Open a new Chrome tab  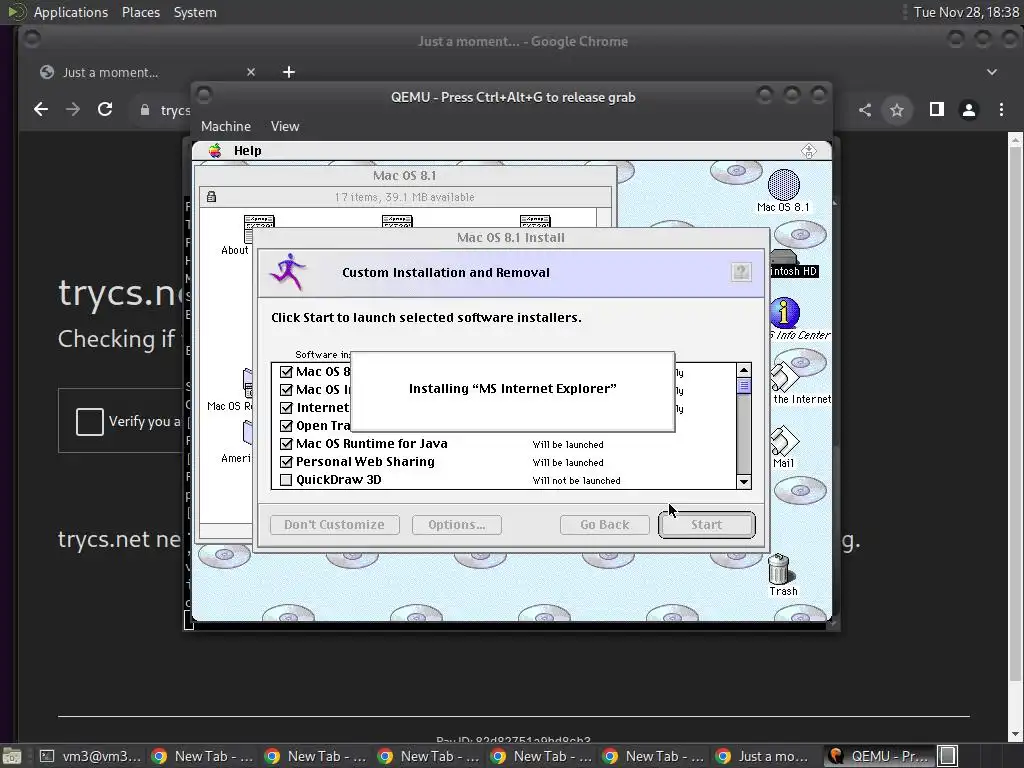(289, 72)
